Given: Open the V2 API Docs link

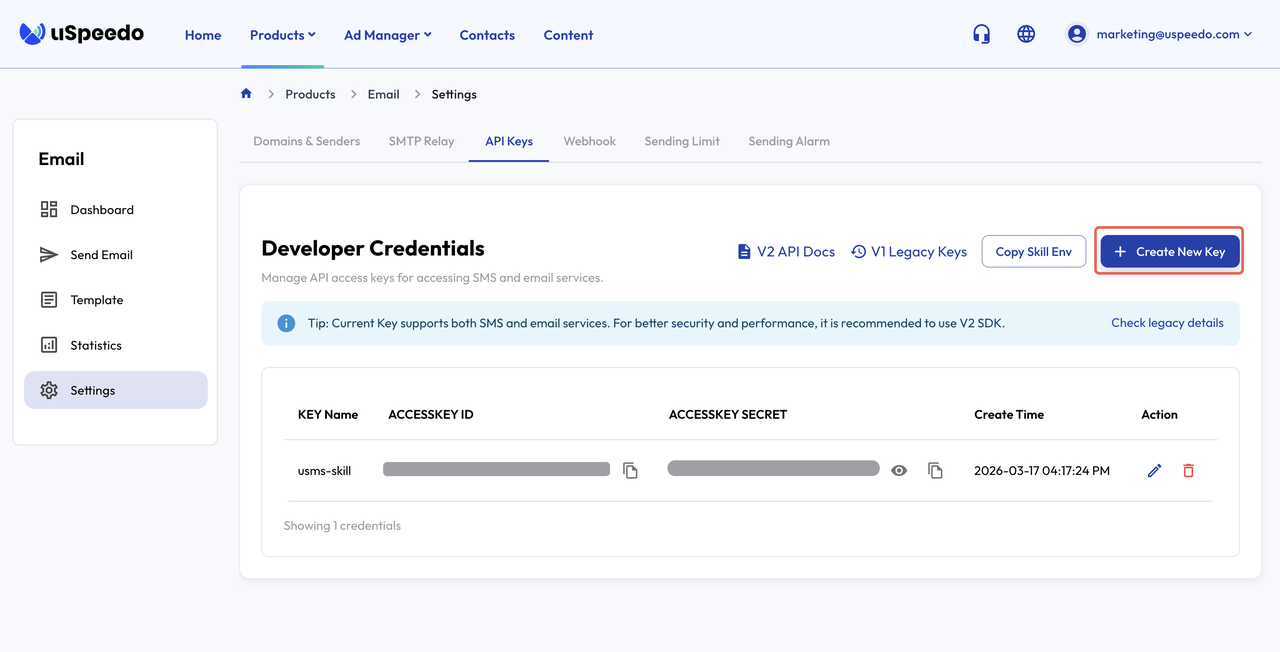Looking at the screenshot, I should 786,252.
